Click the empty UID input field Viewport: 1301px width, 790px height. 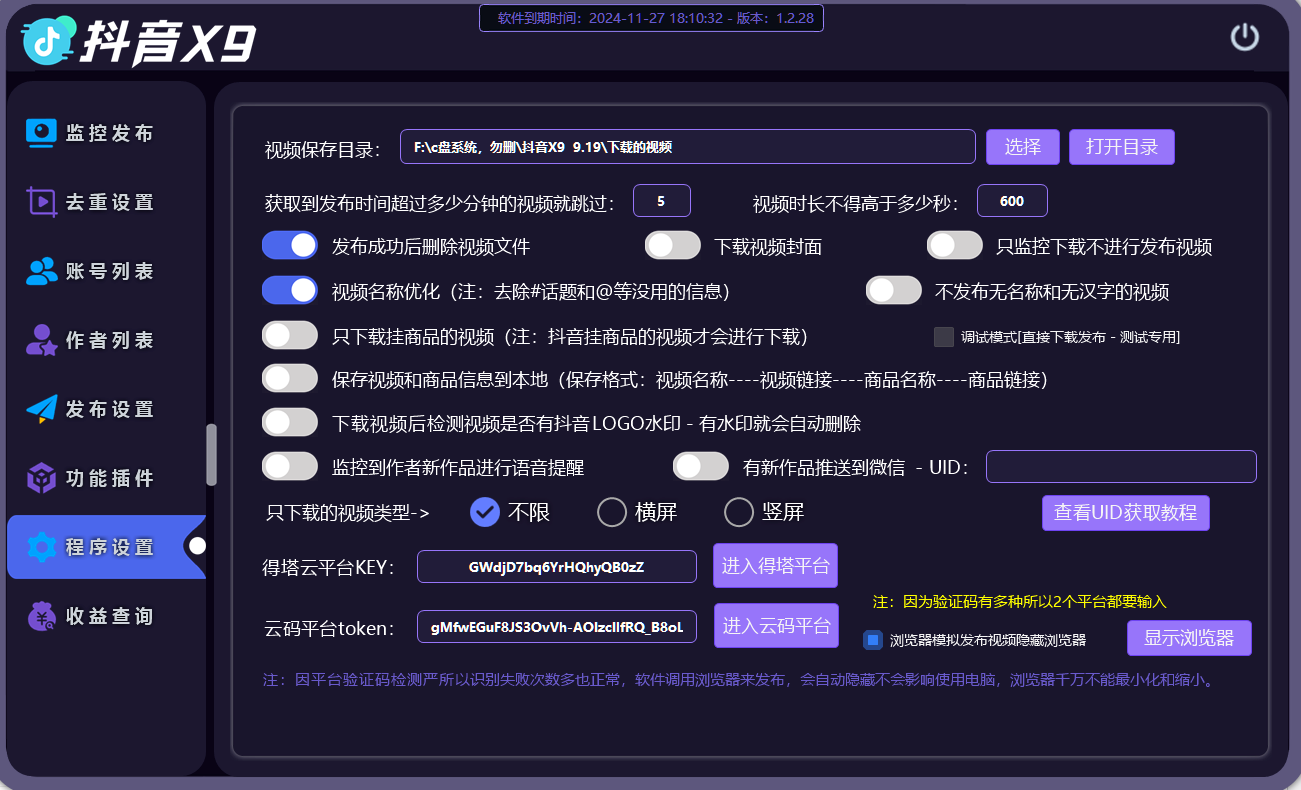point(1121,467)
